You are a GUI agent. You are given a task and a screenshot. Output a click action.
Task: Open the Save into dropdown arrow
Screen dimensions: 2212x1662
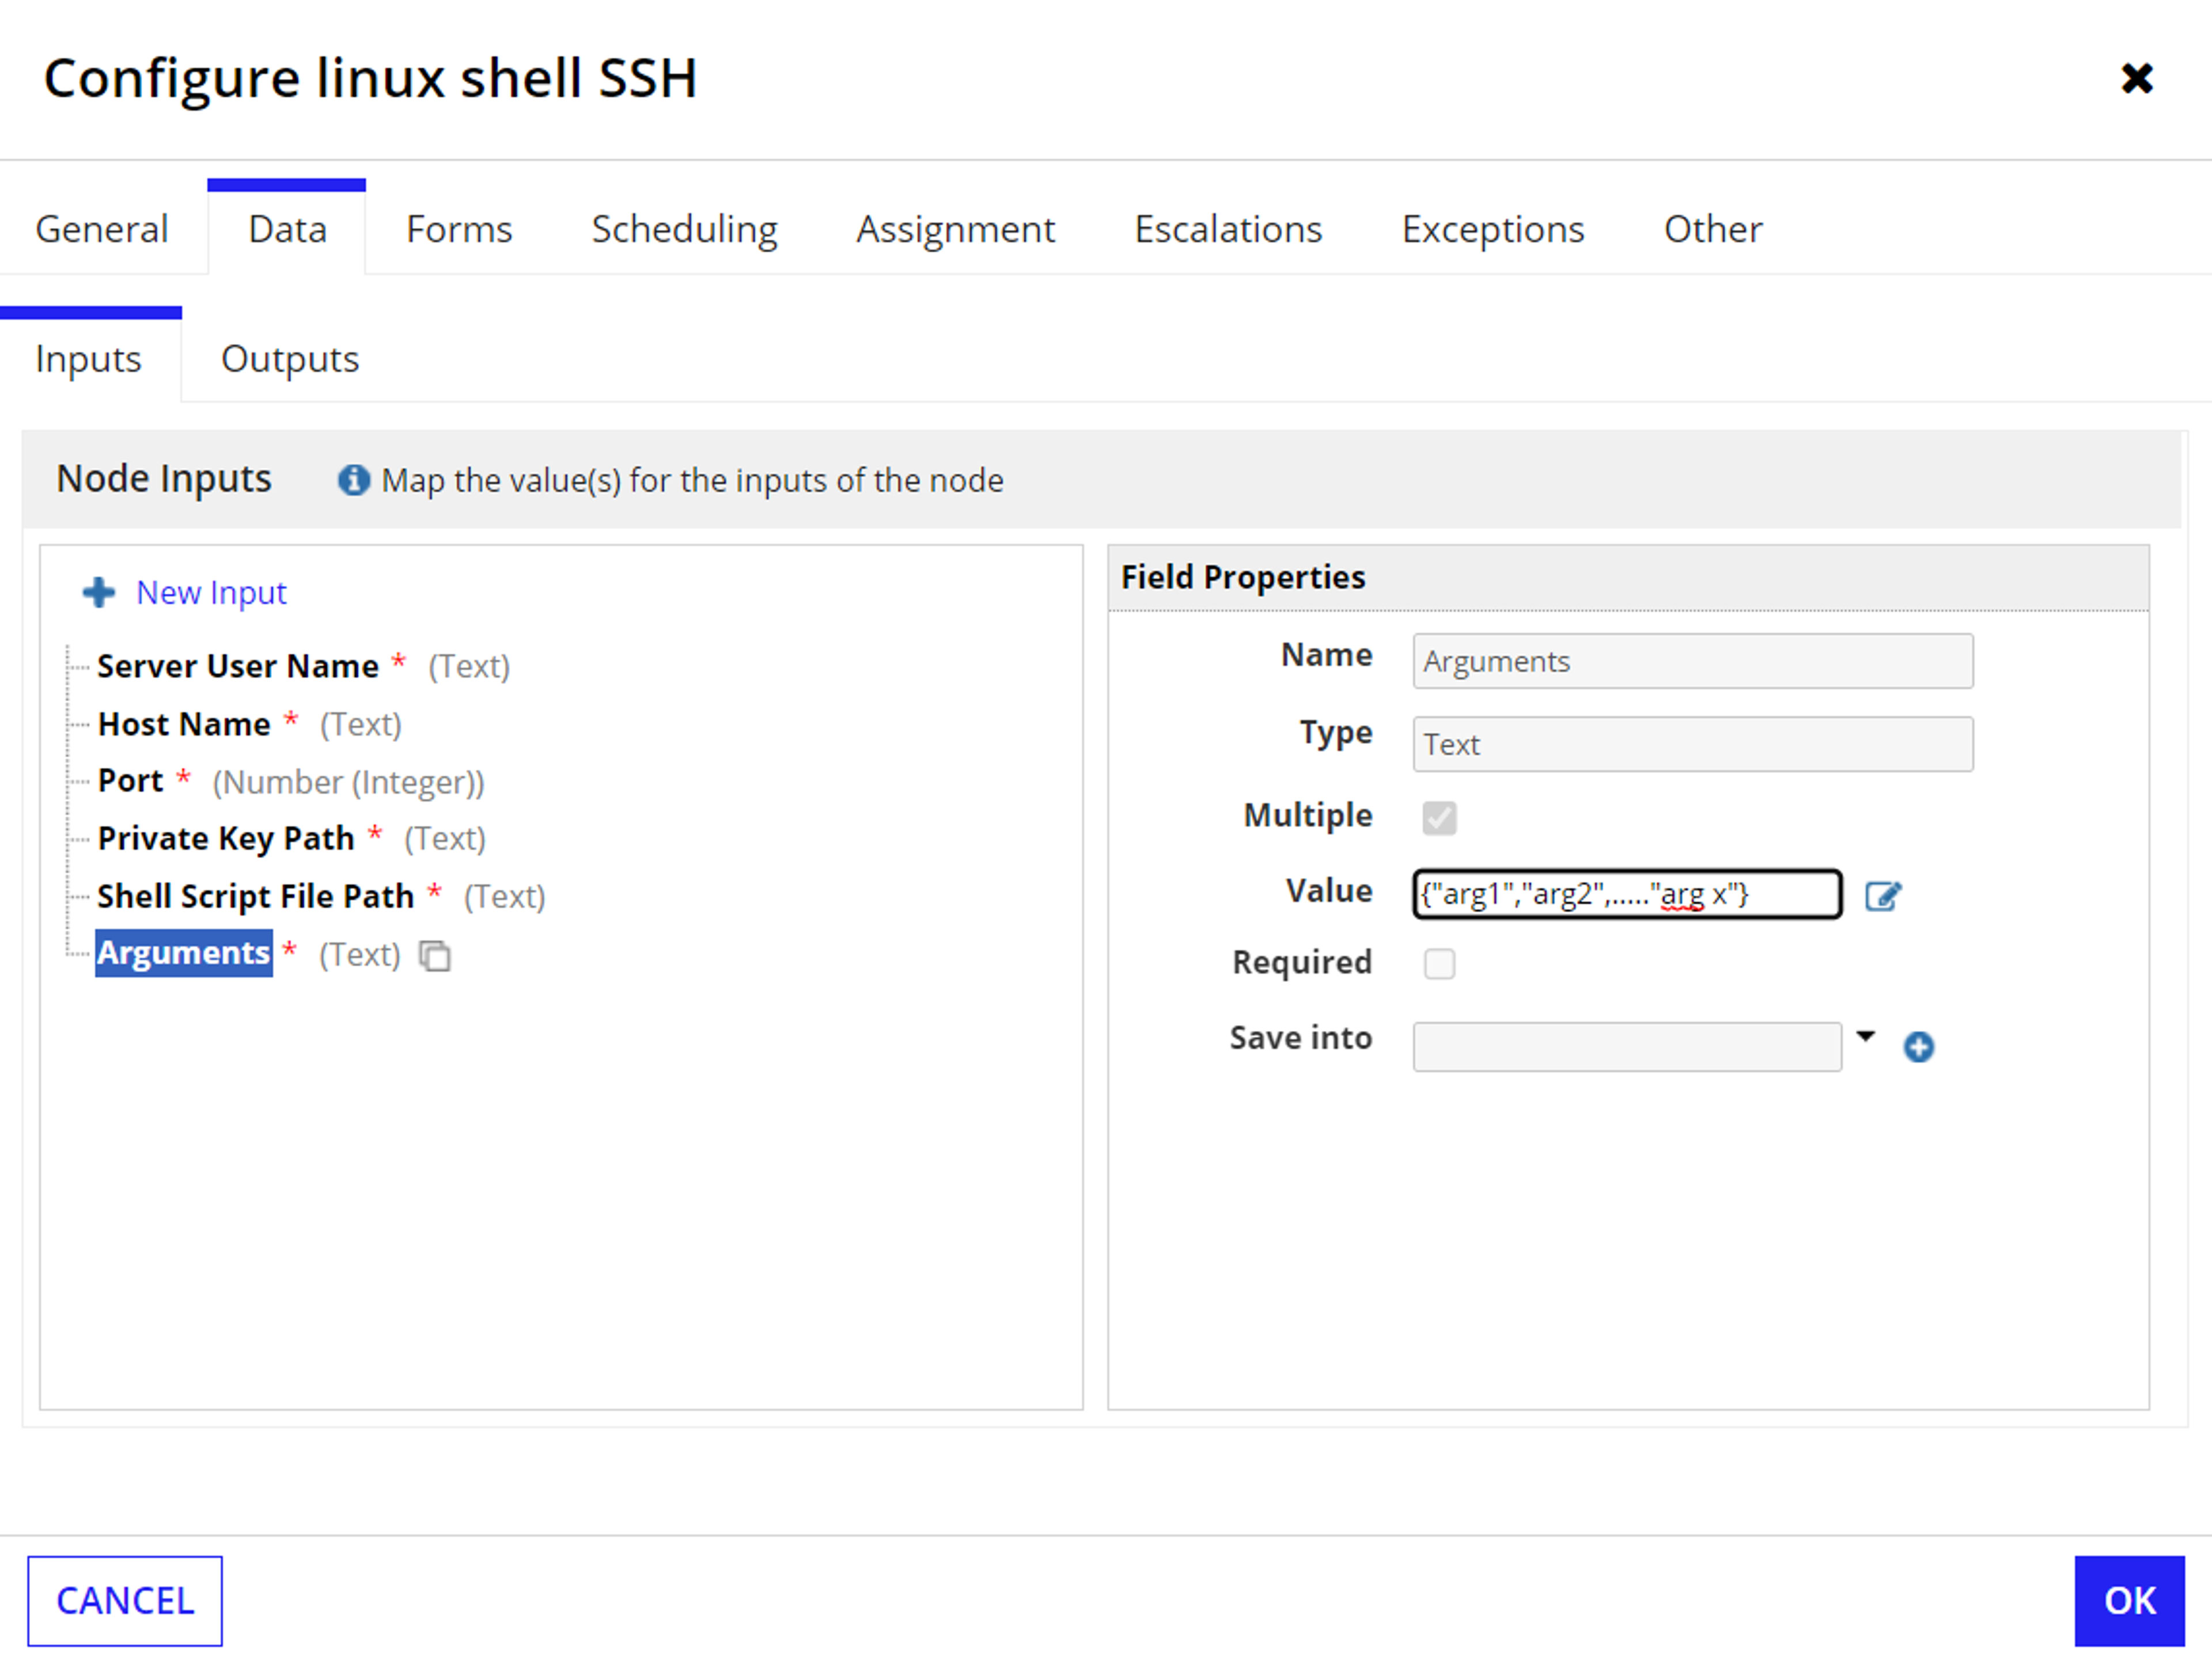(1865, 1037)
